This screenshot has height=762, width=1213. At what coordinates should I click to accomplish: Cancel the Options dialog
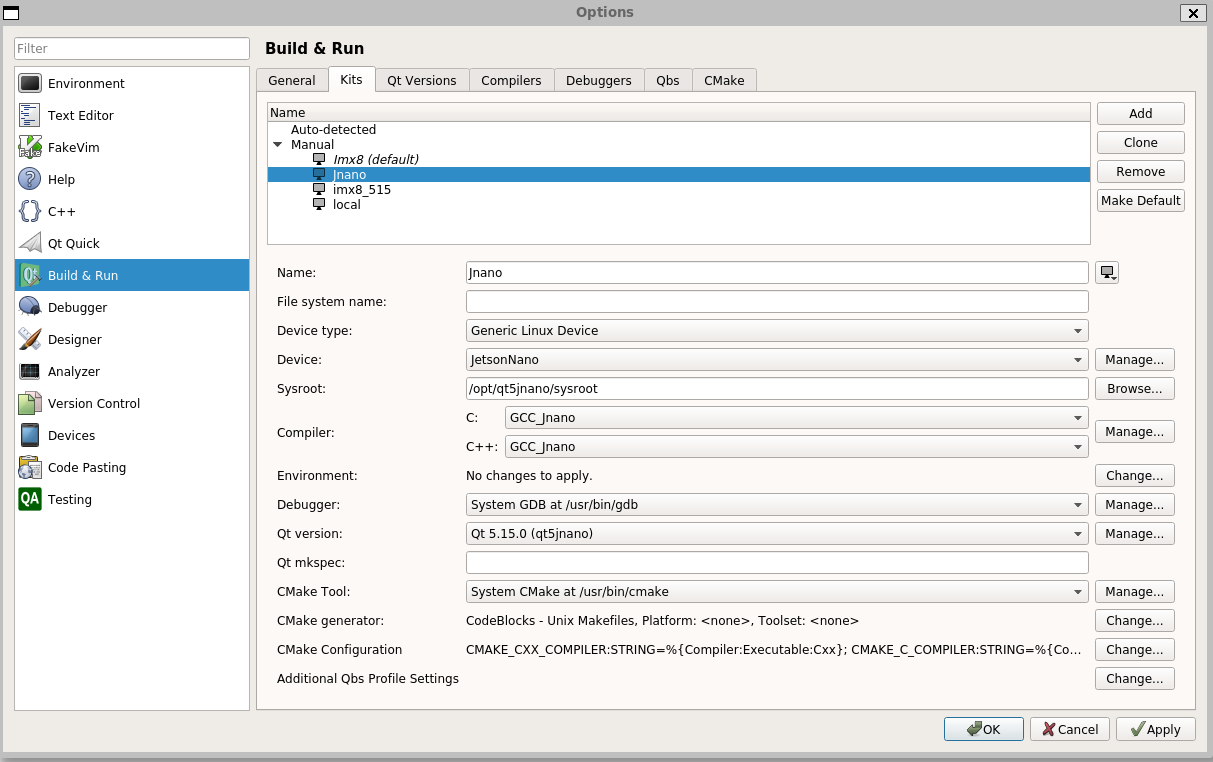[1070, 730]
